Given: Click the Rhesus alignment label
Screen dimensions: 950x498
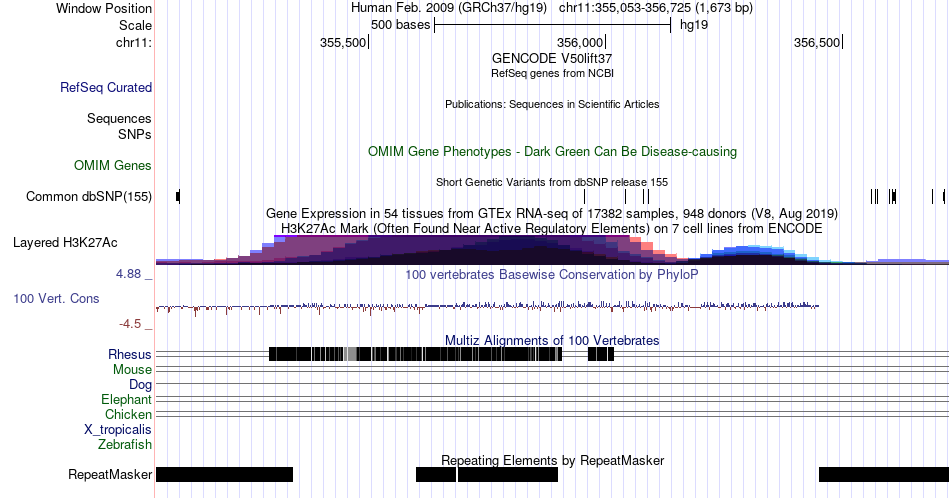Looking at the screenshot, I should (130, 354).
